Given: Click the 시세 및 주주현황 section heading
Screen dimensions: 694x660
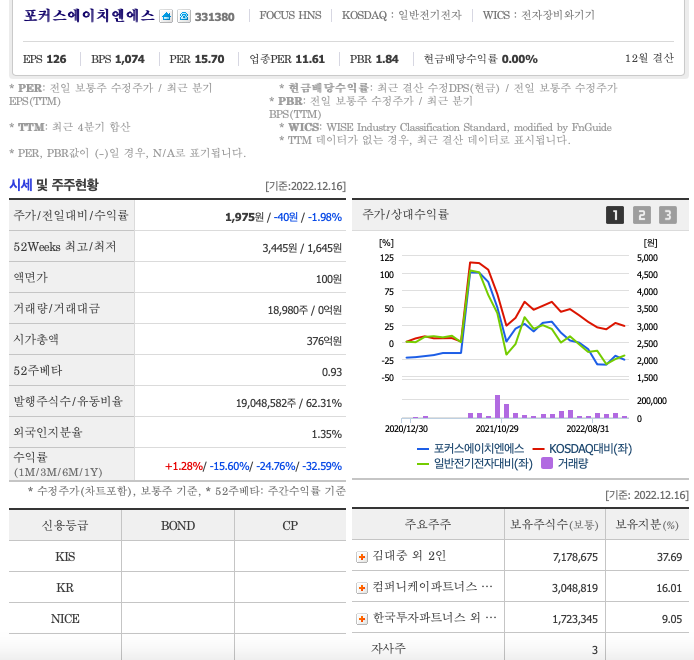Looking at the screenshot, I should point(54,185).
